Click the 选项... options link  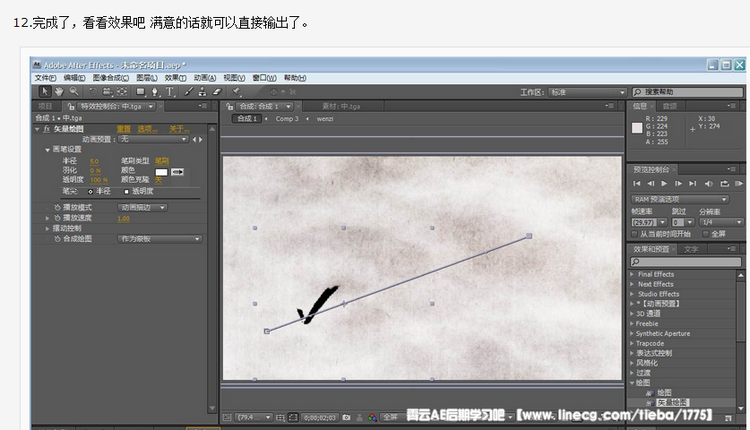(148, 129)
